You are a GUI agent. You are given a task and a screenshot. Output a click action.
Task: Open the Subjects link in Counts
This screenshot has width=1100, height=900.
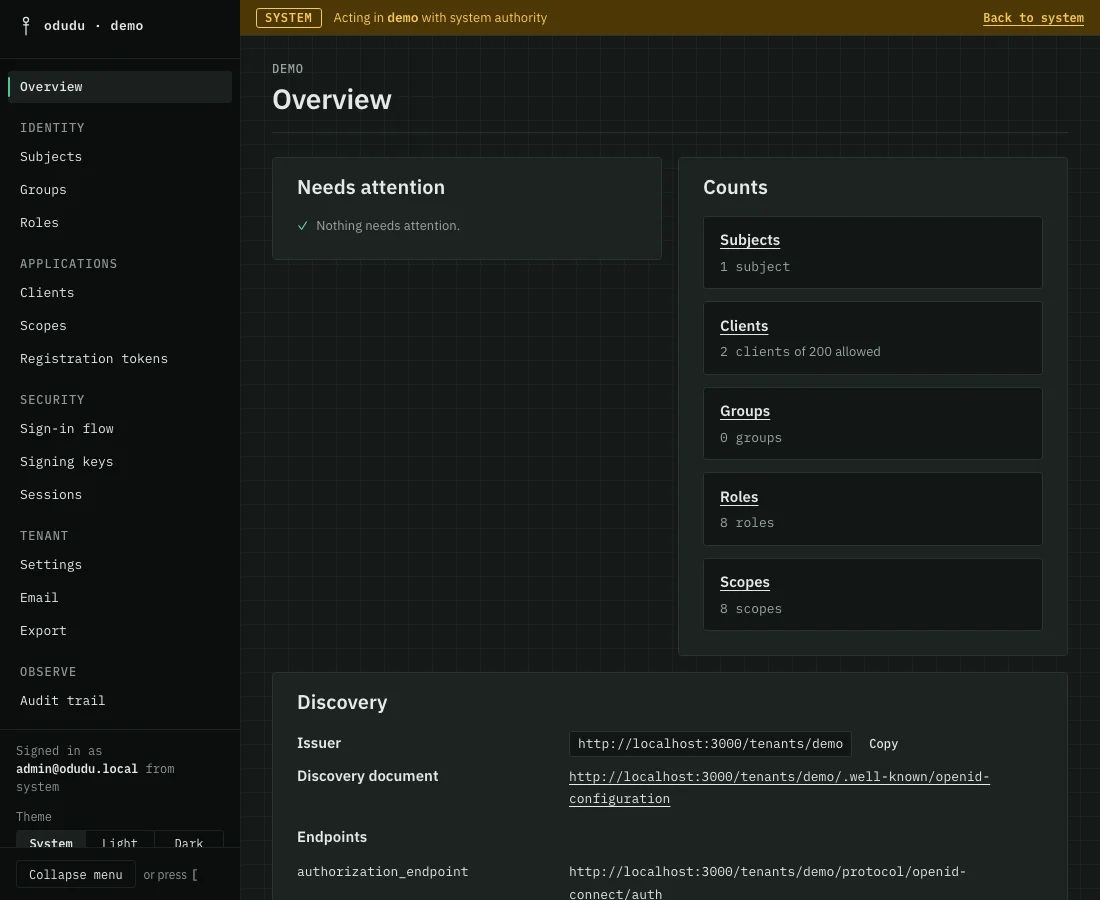[750, 240]
